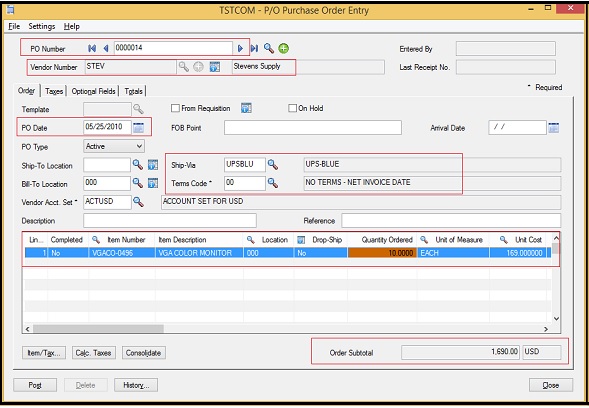Click the horizontal scrollbar of item grid
Screen dimensions: 589x408
[x=286, y=329]
